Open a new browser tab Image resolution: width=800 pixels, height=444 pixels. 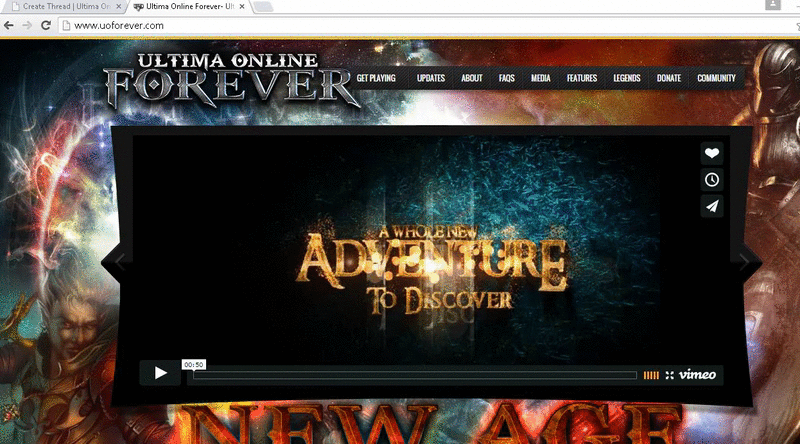click(262, 7)
